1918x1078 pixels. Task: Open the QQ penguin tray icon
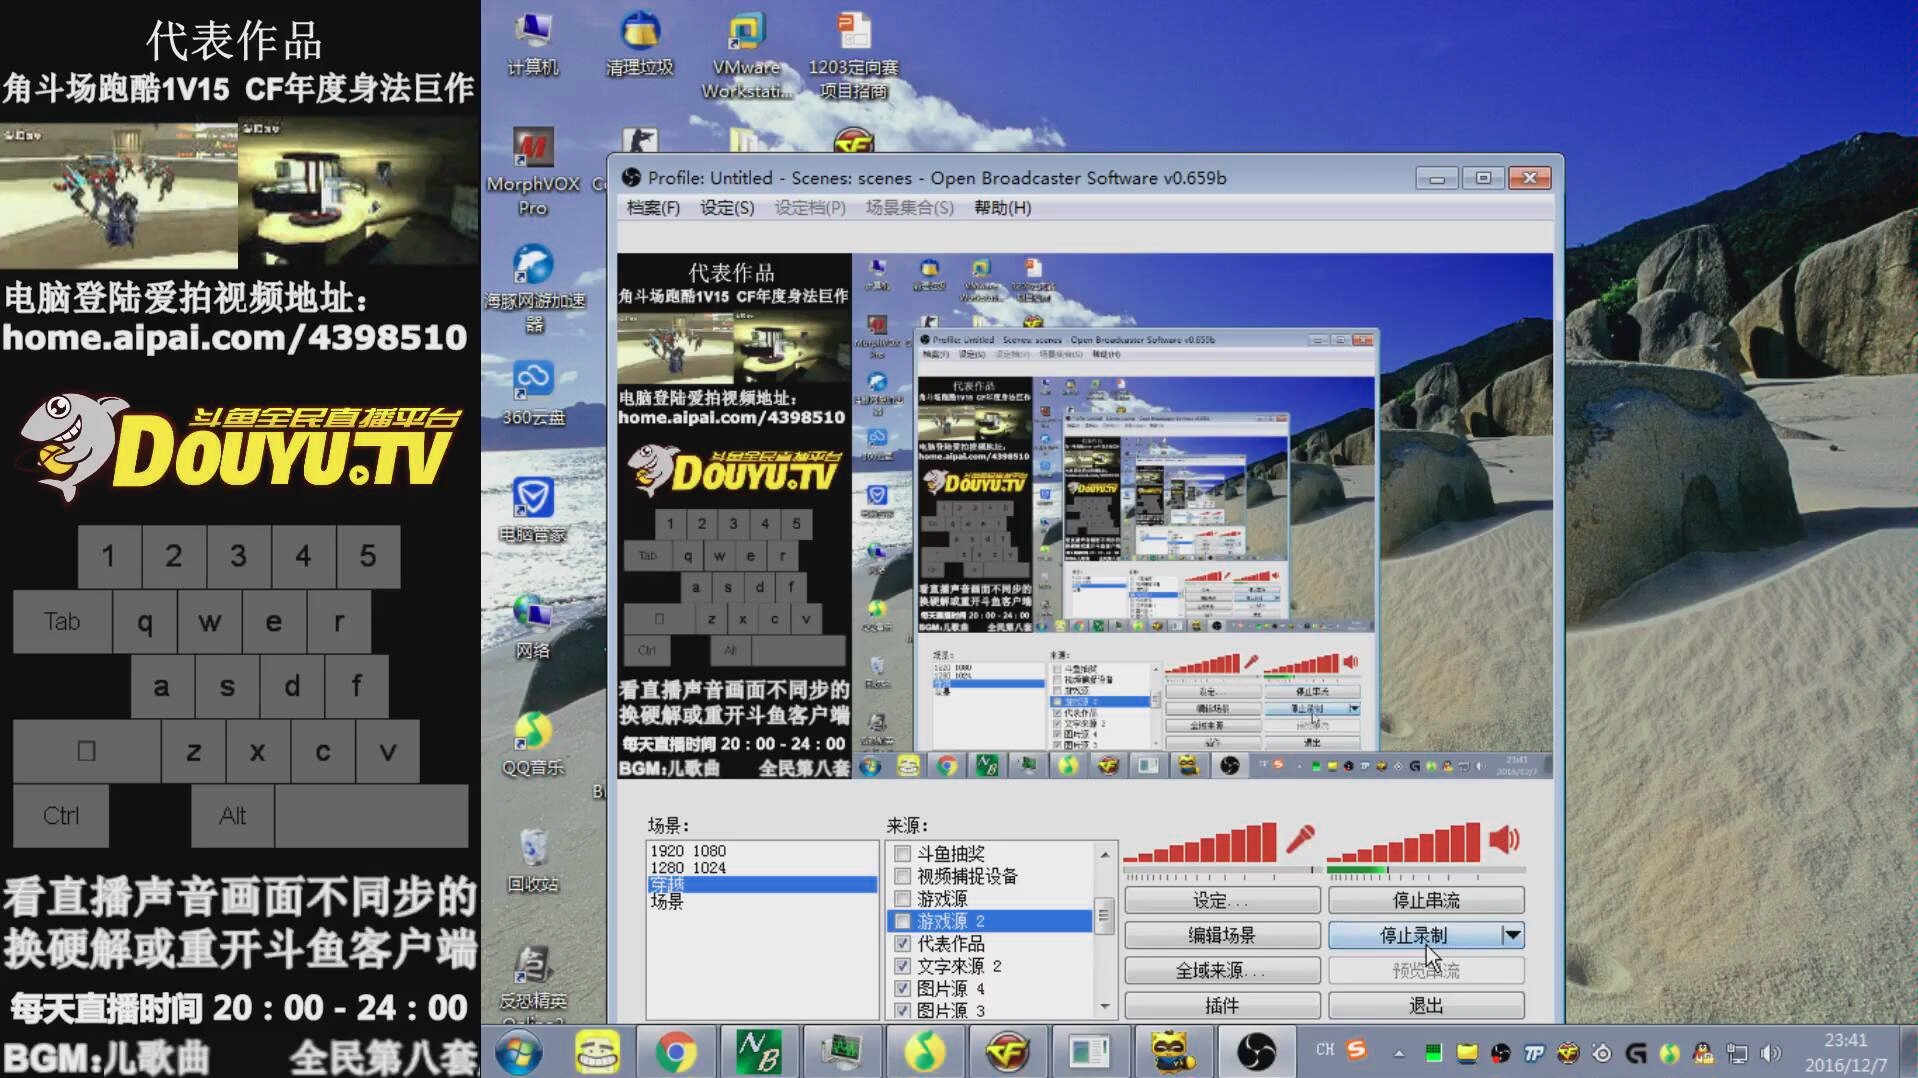pyautogui.click(x=1703, y=1053)
